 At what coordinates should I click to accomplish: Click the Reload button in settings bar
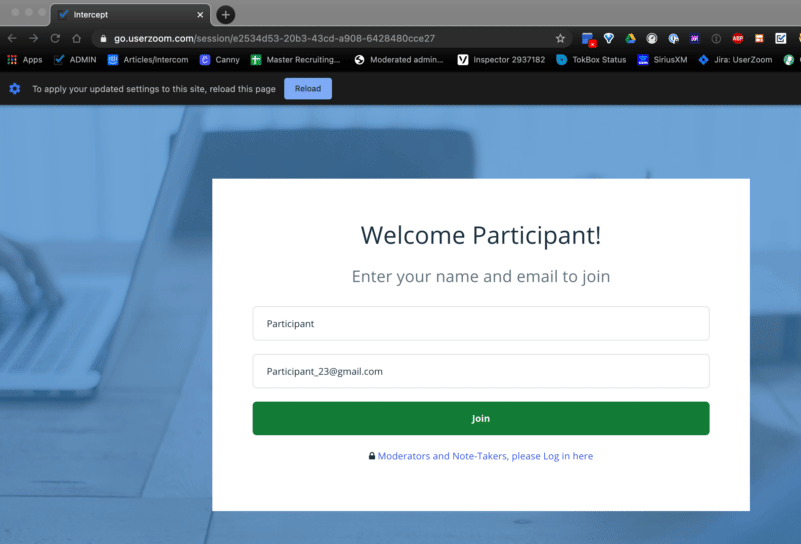click(308, 89)
